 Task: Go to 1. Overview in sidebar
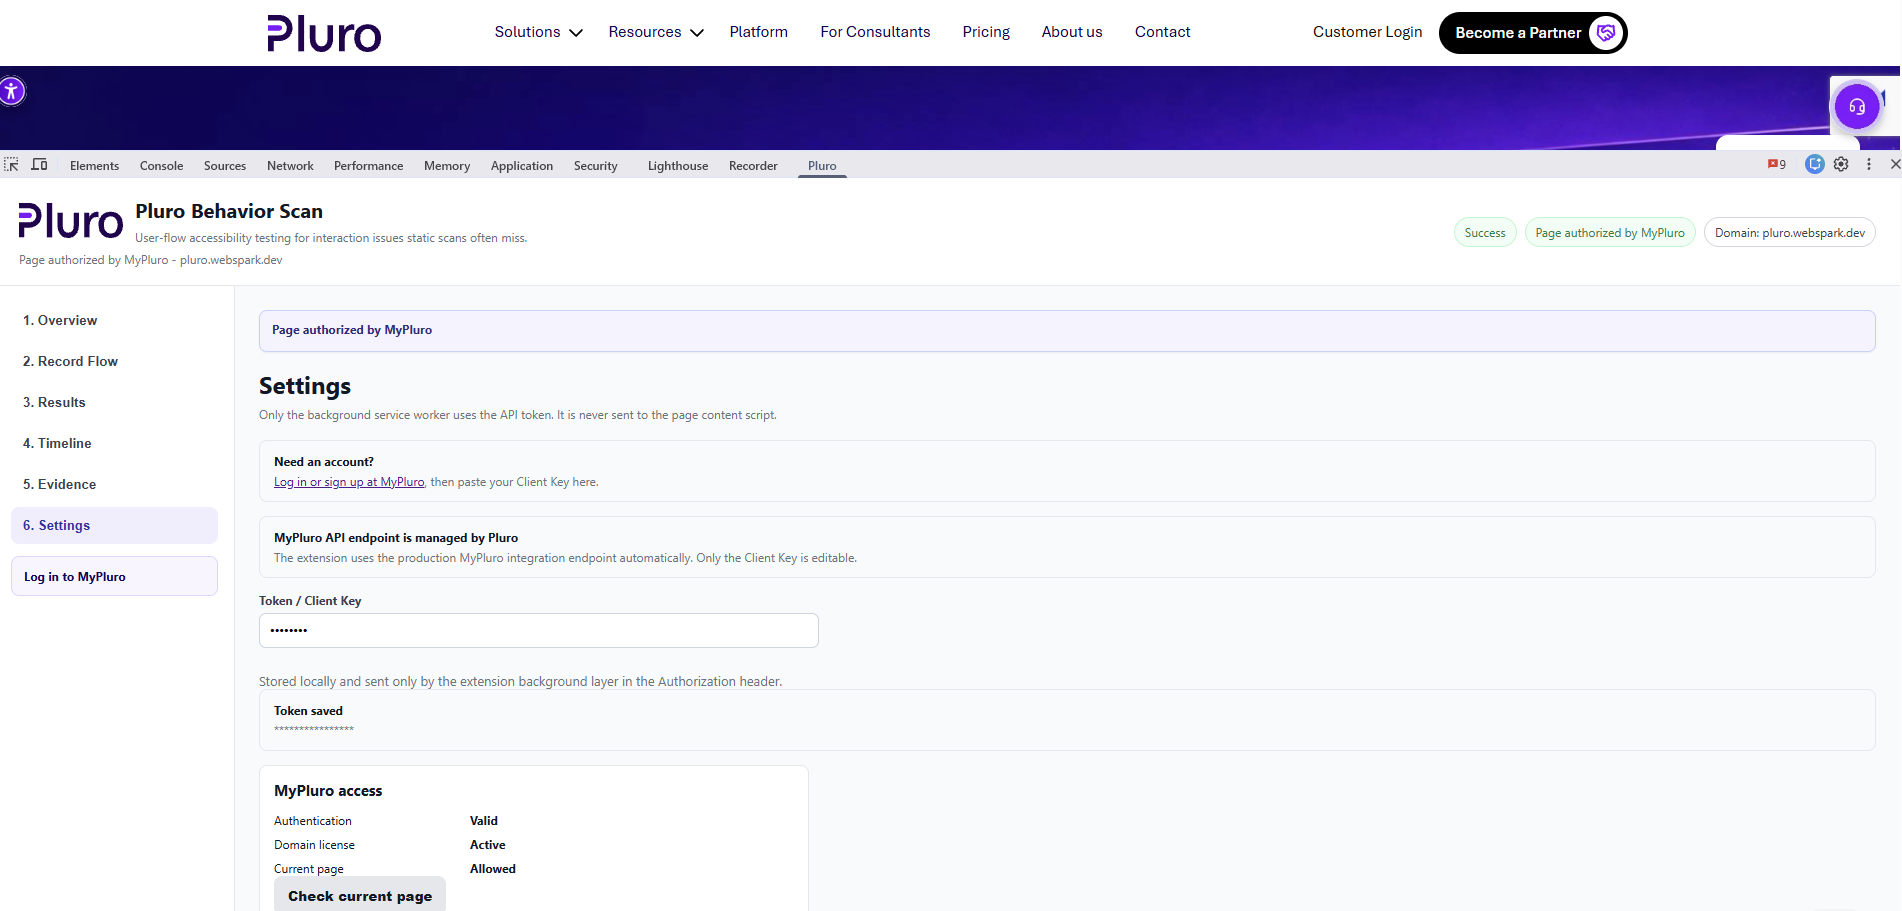(114, 320)
